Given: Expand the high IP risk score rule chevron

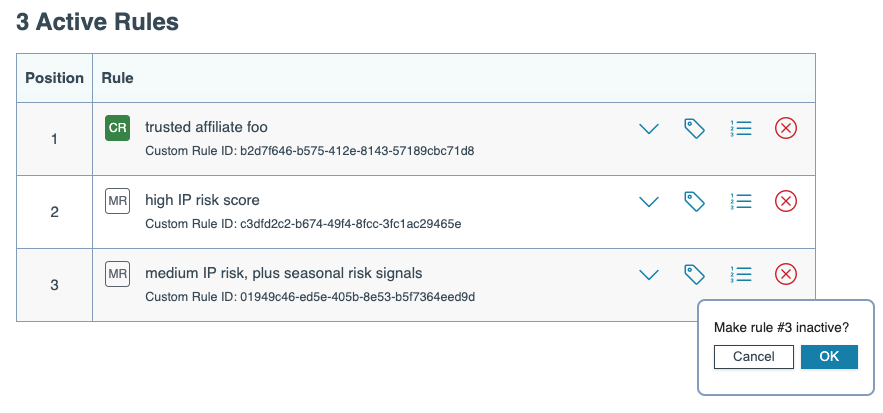Looking at the screenshot, I should 649,202.
